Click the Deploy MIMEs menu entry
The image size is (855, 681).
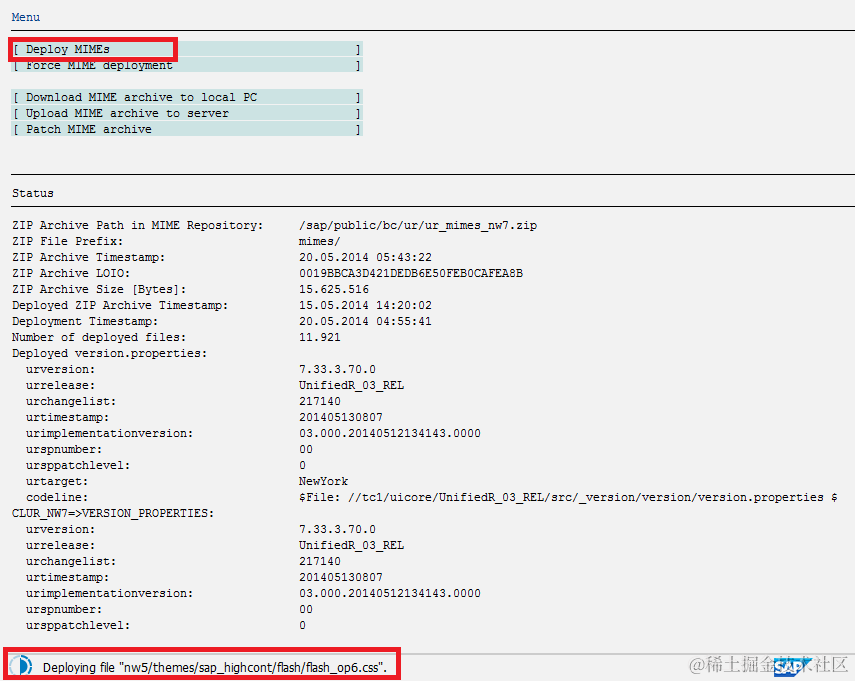pos(186,49)
